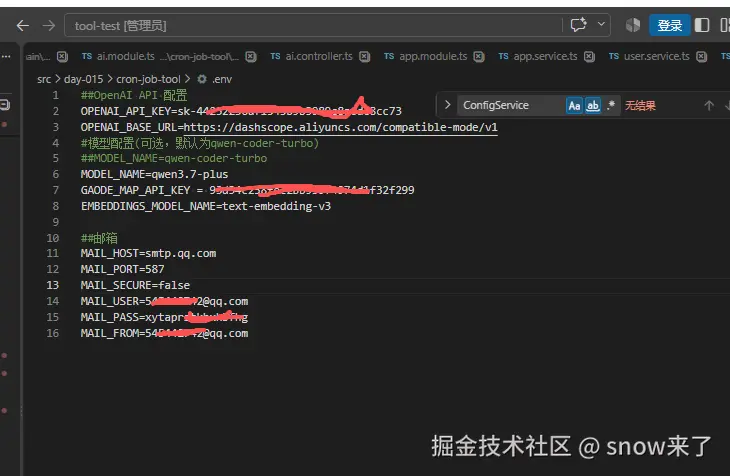Image resolution: width=730 pixels, height=476 pixels.
Task: Toggle the primary sidebar layout icon
Action: pyautogui.click(x=702, y=25)
